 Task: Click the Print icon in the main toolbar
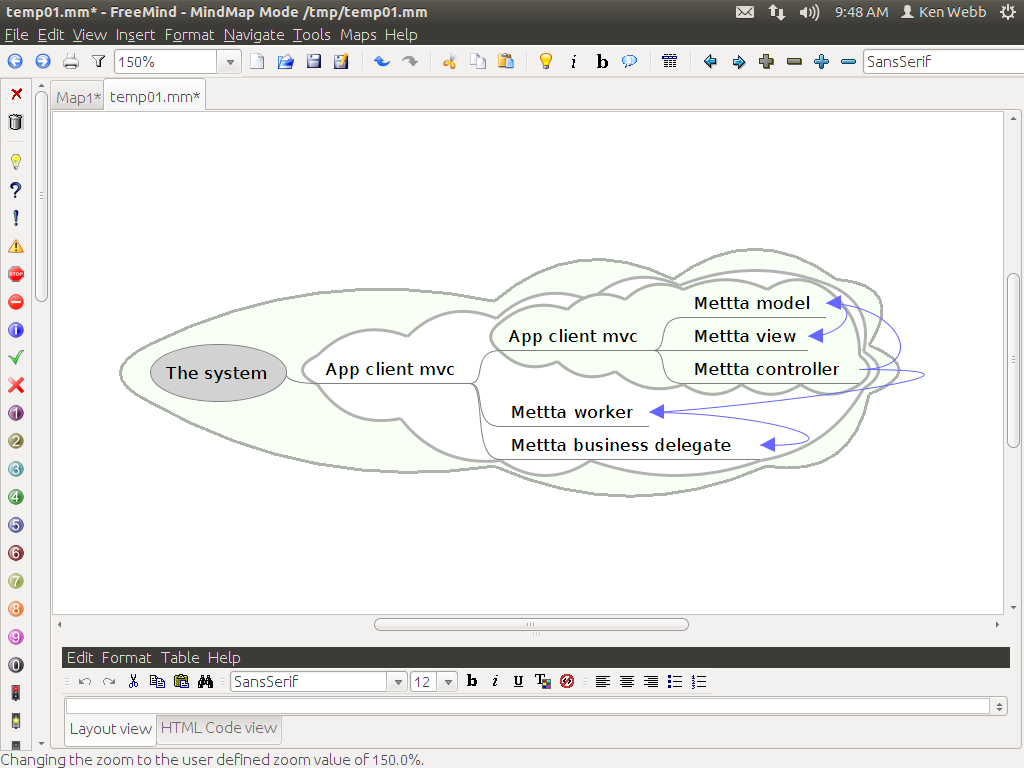pyautogui.click(x=71, y=62)
